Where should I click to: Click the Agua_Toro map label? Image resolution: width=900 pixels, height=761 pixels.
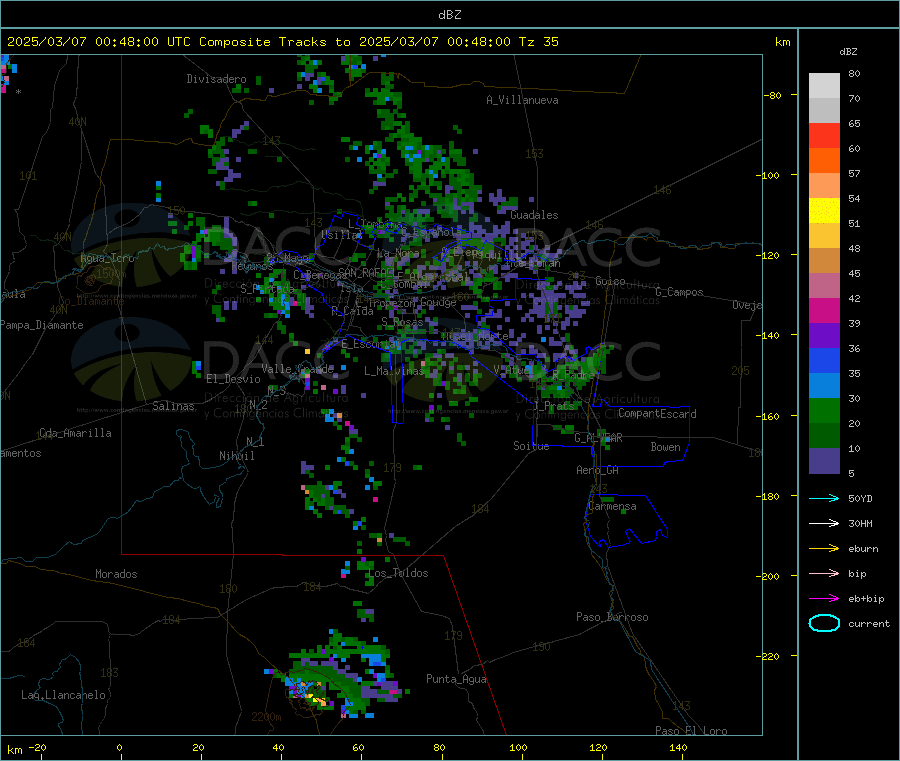point(107,258)
